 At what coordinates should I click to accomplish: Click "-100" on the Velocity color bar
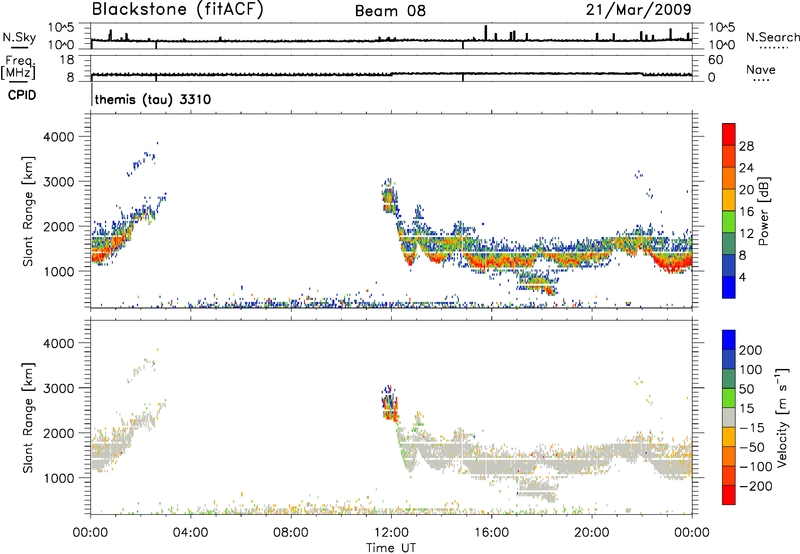coord(756,467)
